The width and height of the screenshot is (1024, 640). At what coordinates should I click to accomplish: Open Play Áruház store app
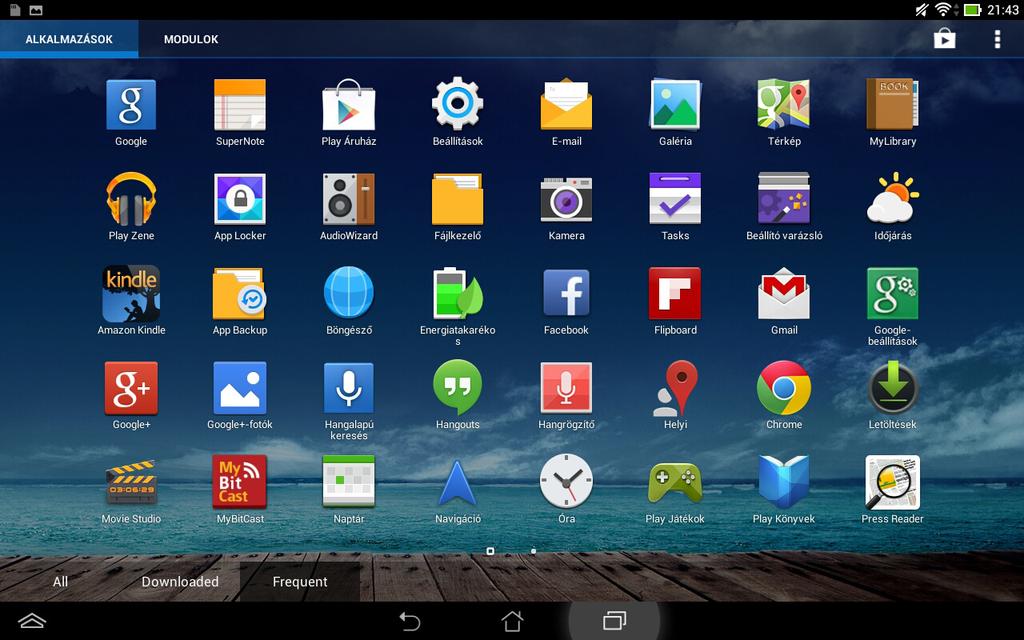click(349, 105)
